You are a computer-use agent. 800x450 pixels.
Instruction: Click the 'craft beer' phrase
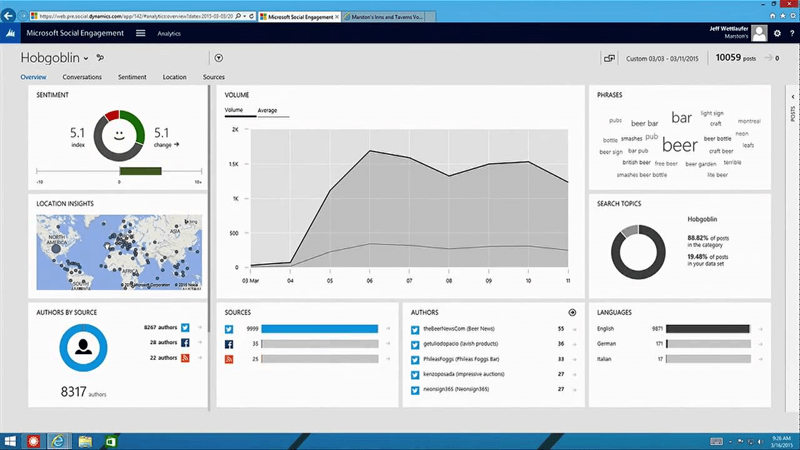[721, 151]
